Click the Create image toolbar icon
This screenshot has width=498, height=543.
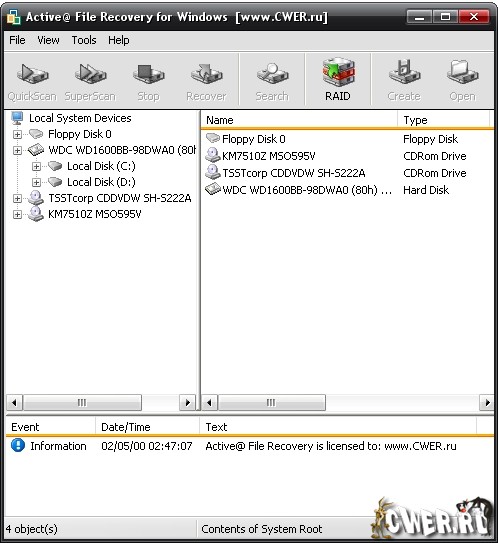(x=404, y=80)
